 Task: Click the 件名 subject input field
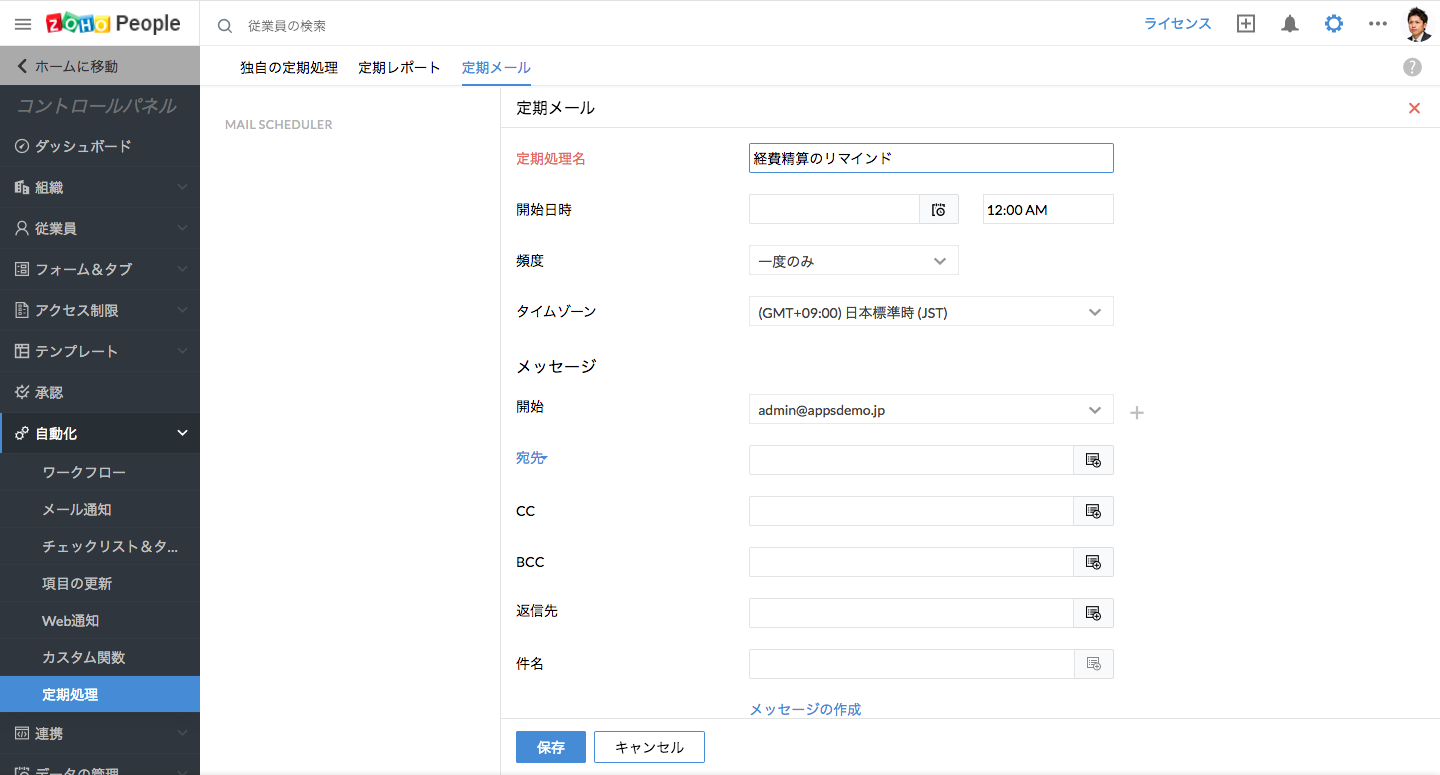click(x=911, y=664)
